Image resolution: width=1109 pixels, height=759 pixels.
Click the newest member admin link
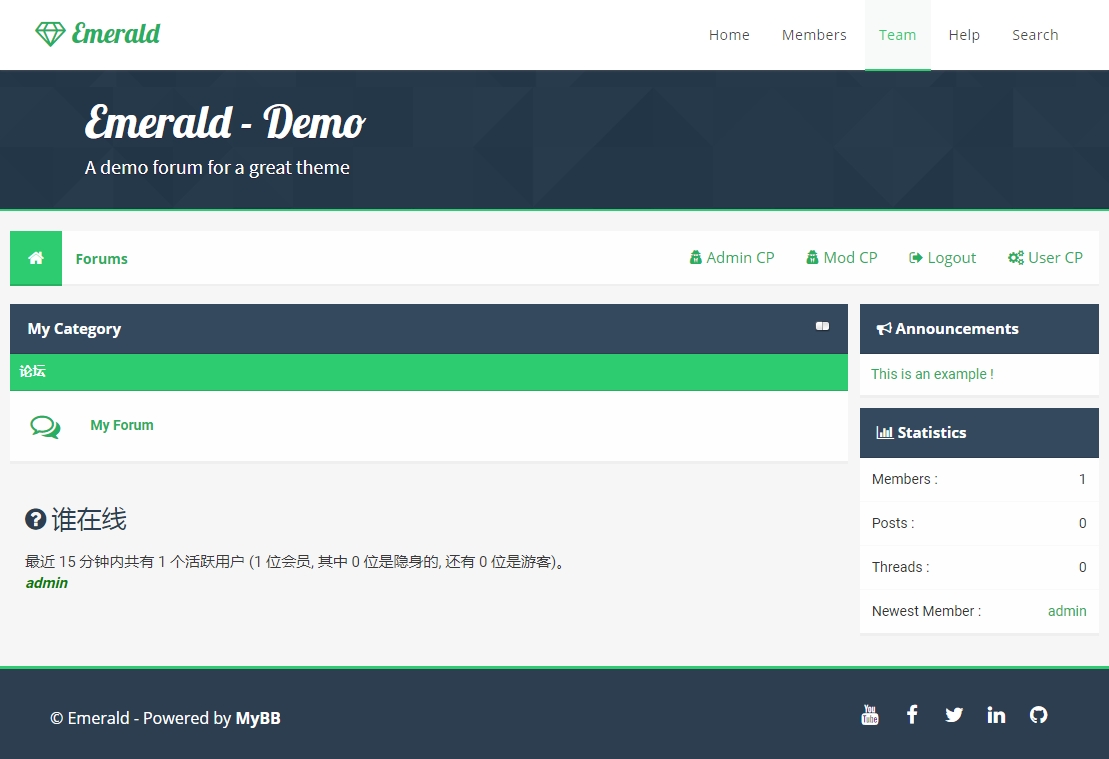(x=1067, y=611)
